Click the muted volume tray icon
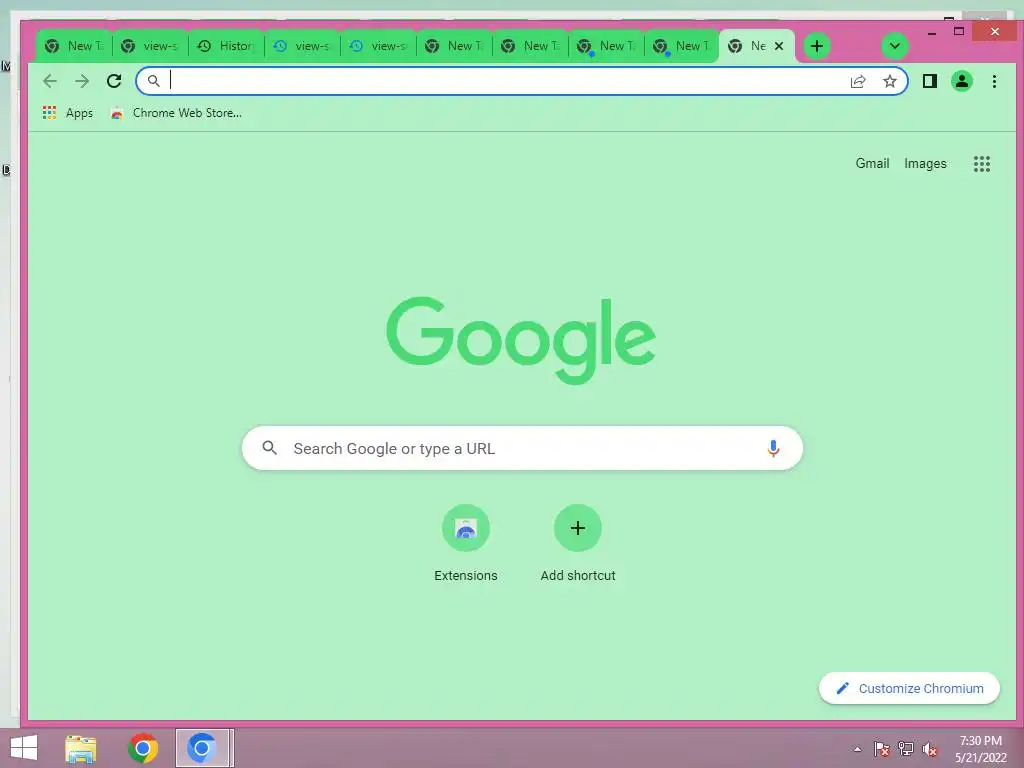The image size is (1024, 768). click(930, 749)
